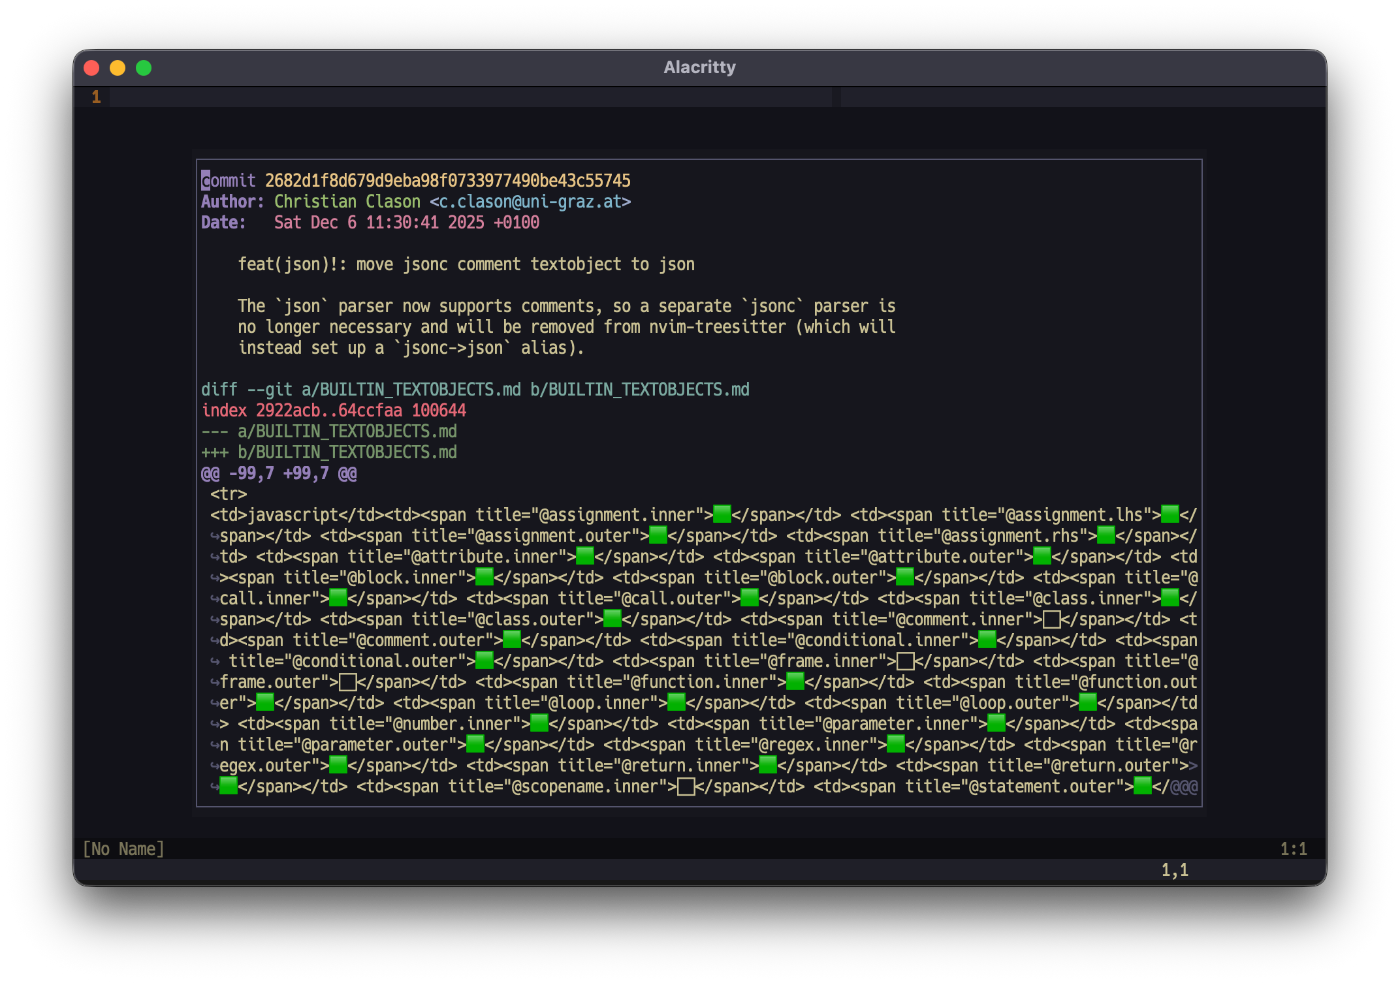
Task: Click green square after @attribute.inner title
Action: pos(585,557)
